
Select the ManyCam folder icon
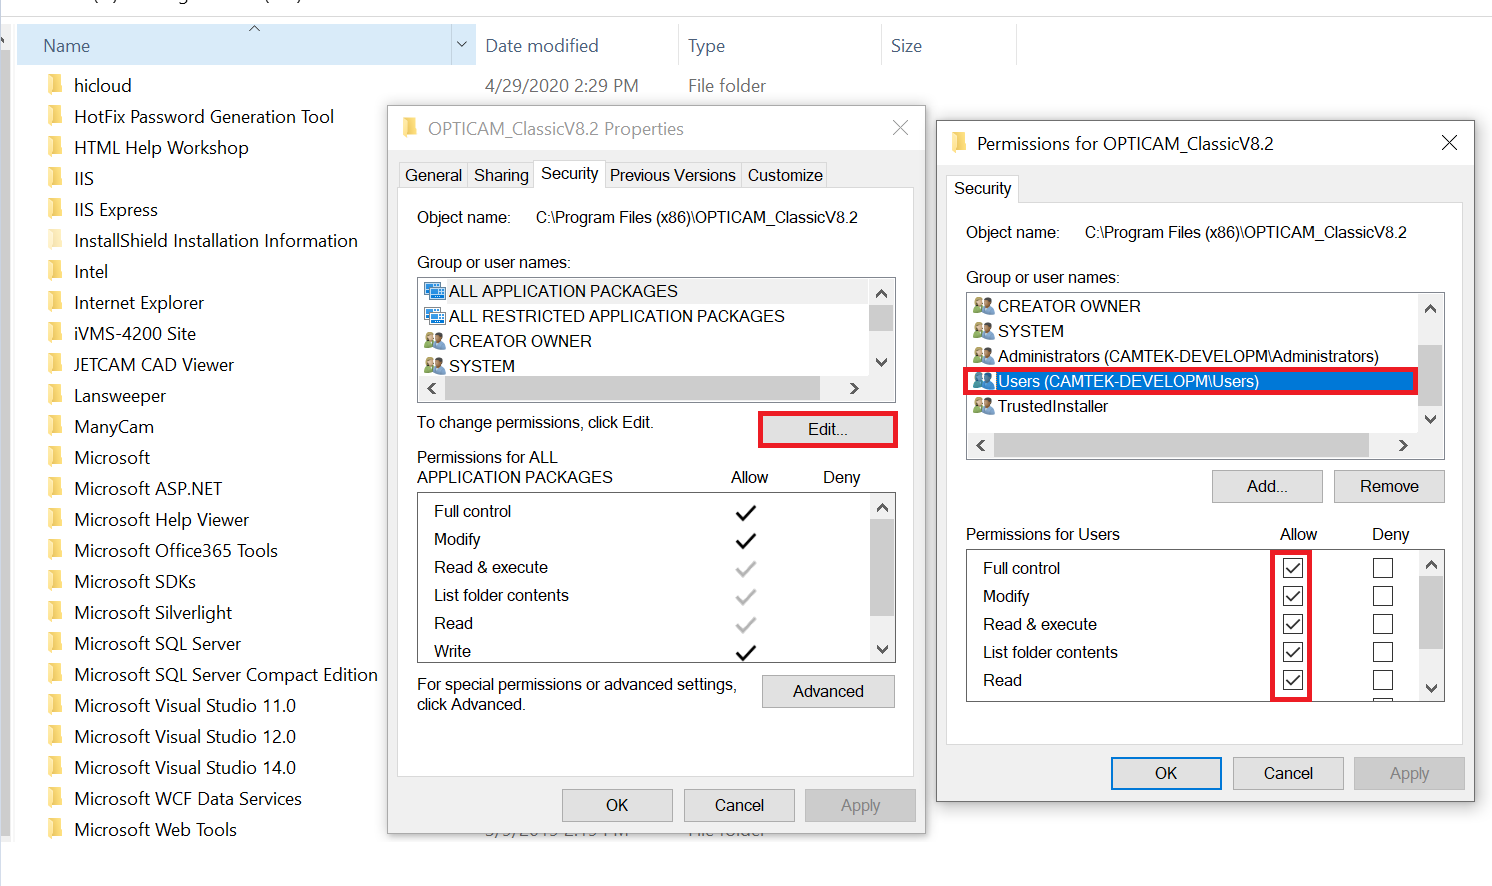[55, 426]
